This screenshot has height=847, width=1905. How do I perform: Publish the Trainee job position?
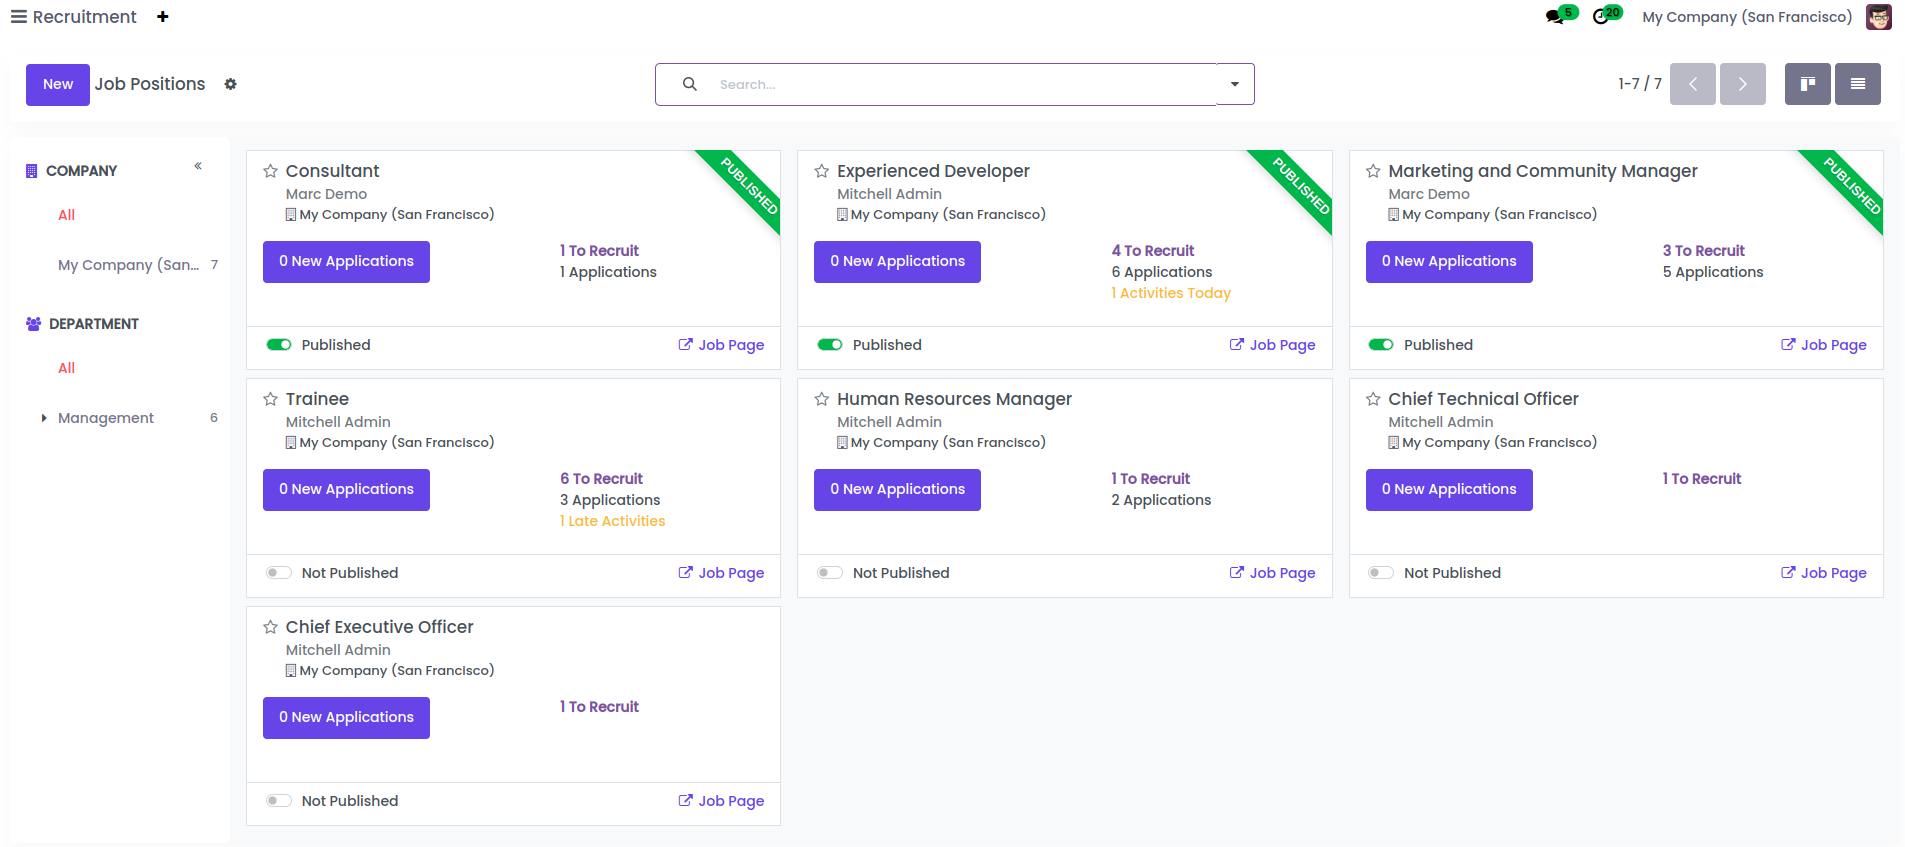point(279,573)
